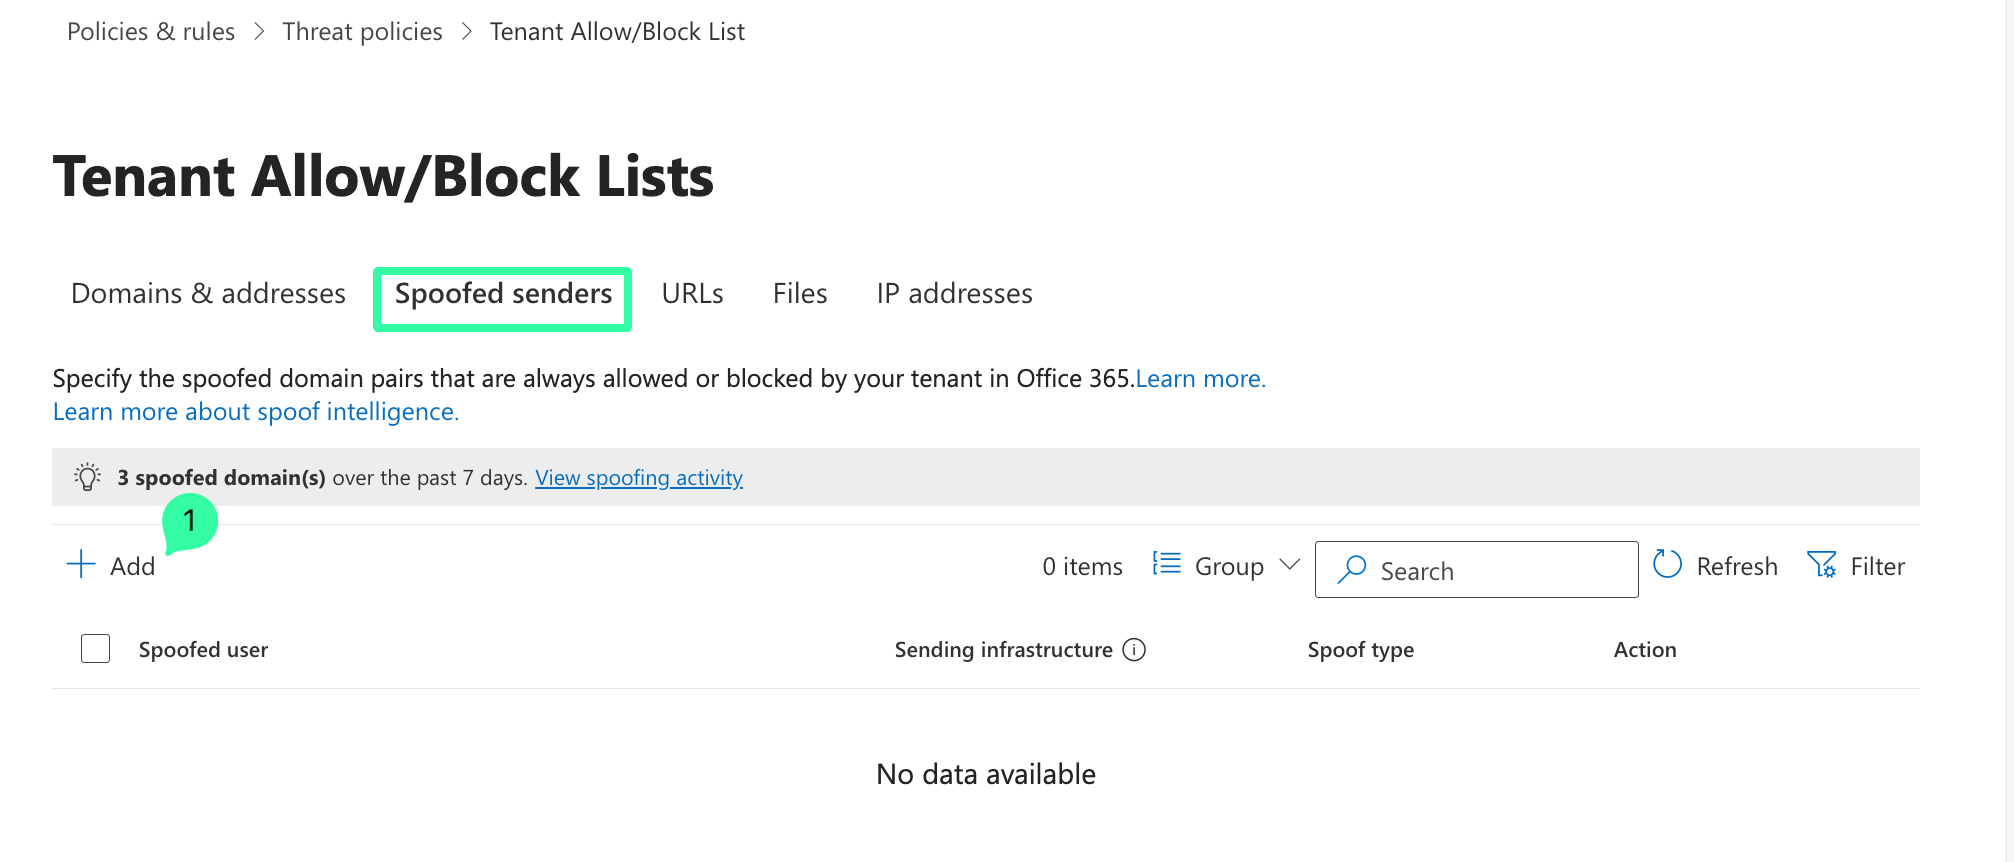Click the Filter funnel icon

(1821, 565)
